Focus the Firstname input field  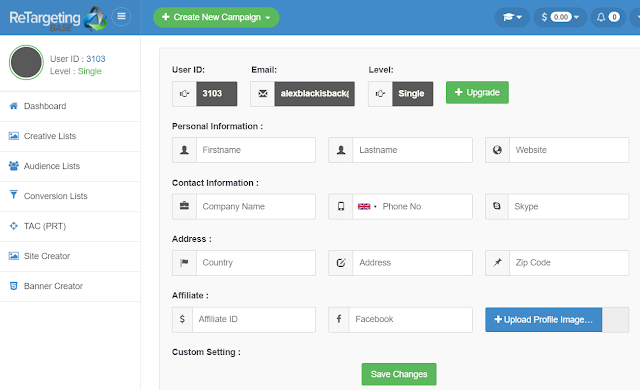point(256,150)
